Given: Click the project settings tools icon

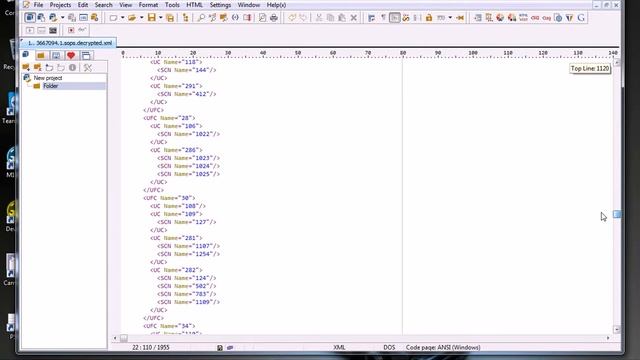Looking at the screenshot, I should 87,67.
